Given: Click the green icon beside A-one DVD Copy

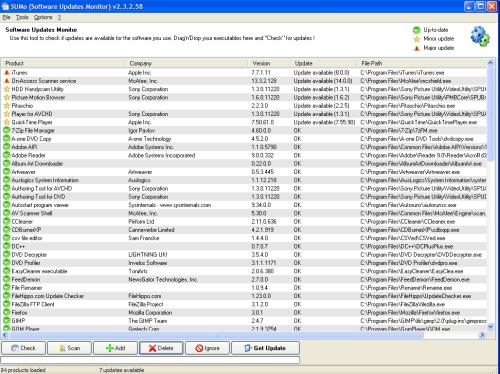Looking at the screenshot, I should [x=7, y=139].
